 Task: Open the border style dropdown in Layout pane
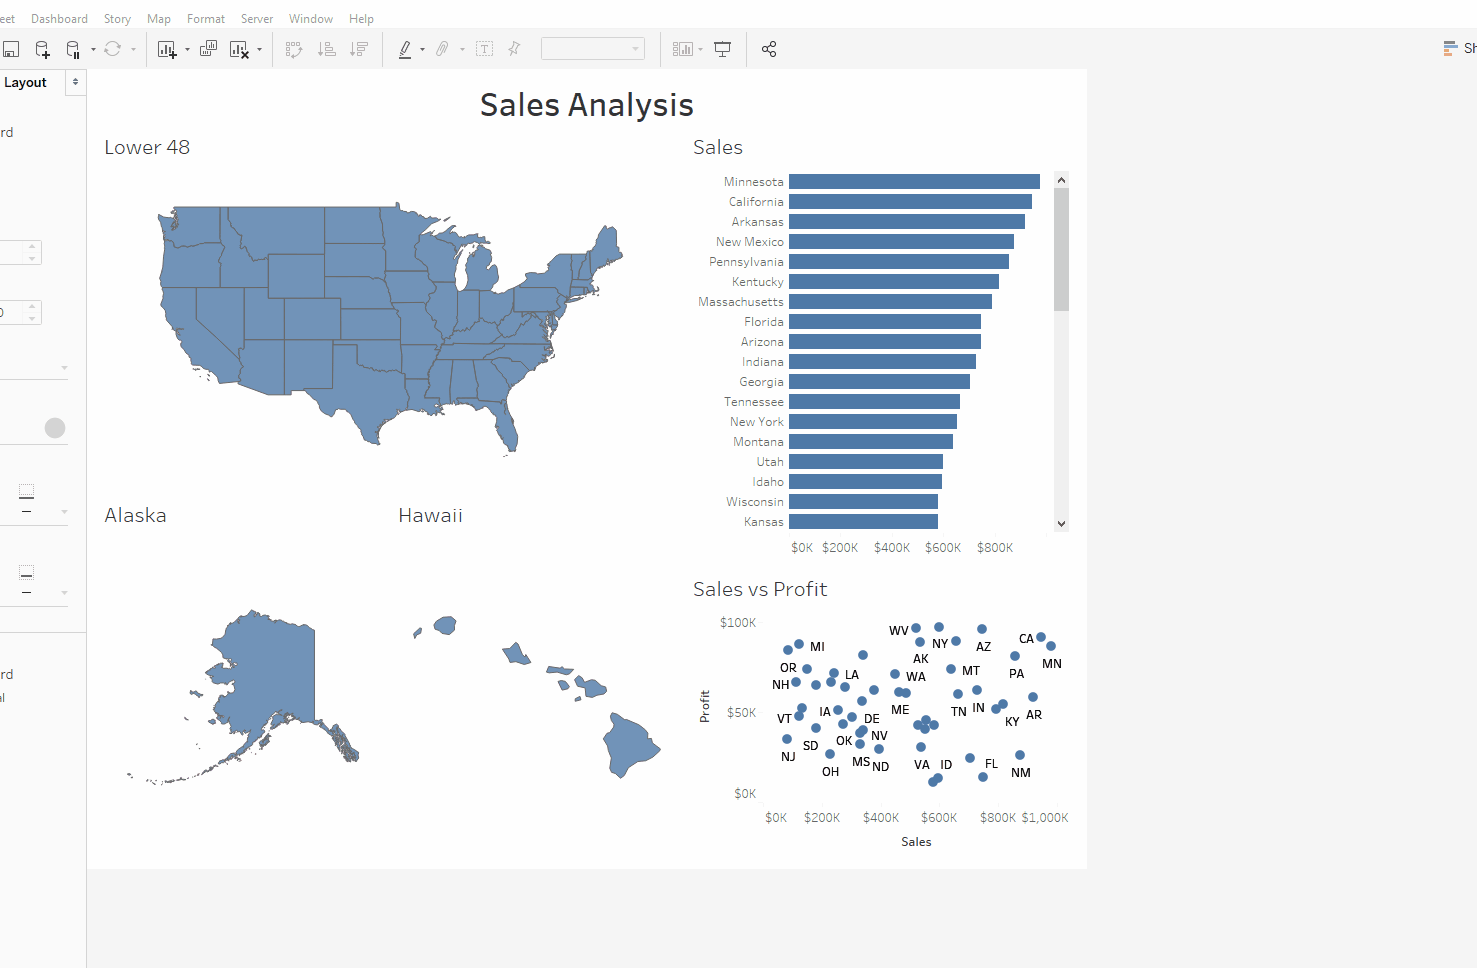64,512
